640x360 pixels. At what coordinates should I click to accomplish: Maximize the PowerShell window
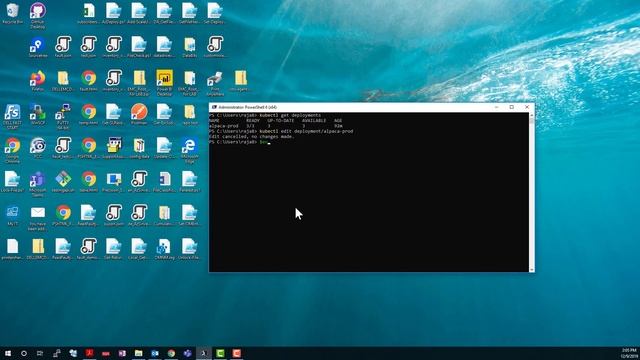coord(512,107)
